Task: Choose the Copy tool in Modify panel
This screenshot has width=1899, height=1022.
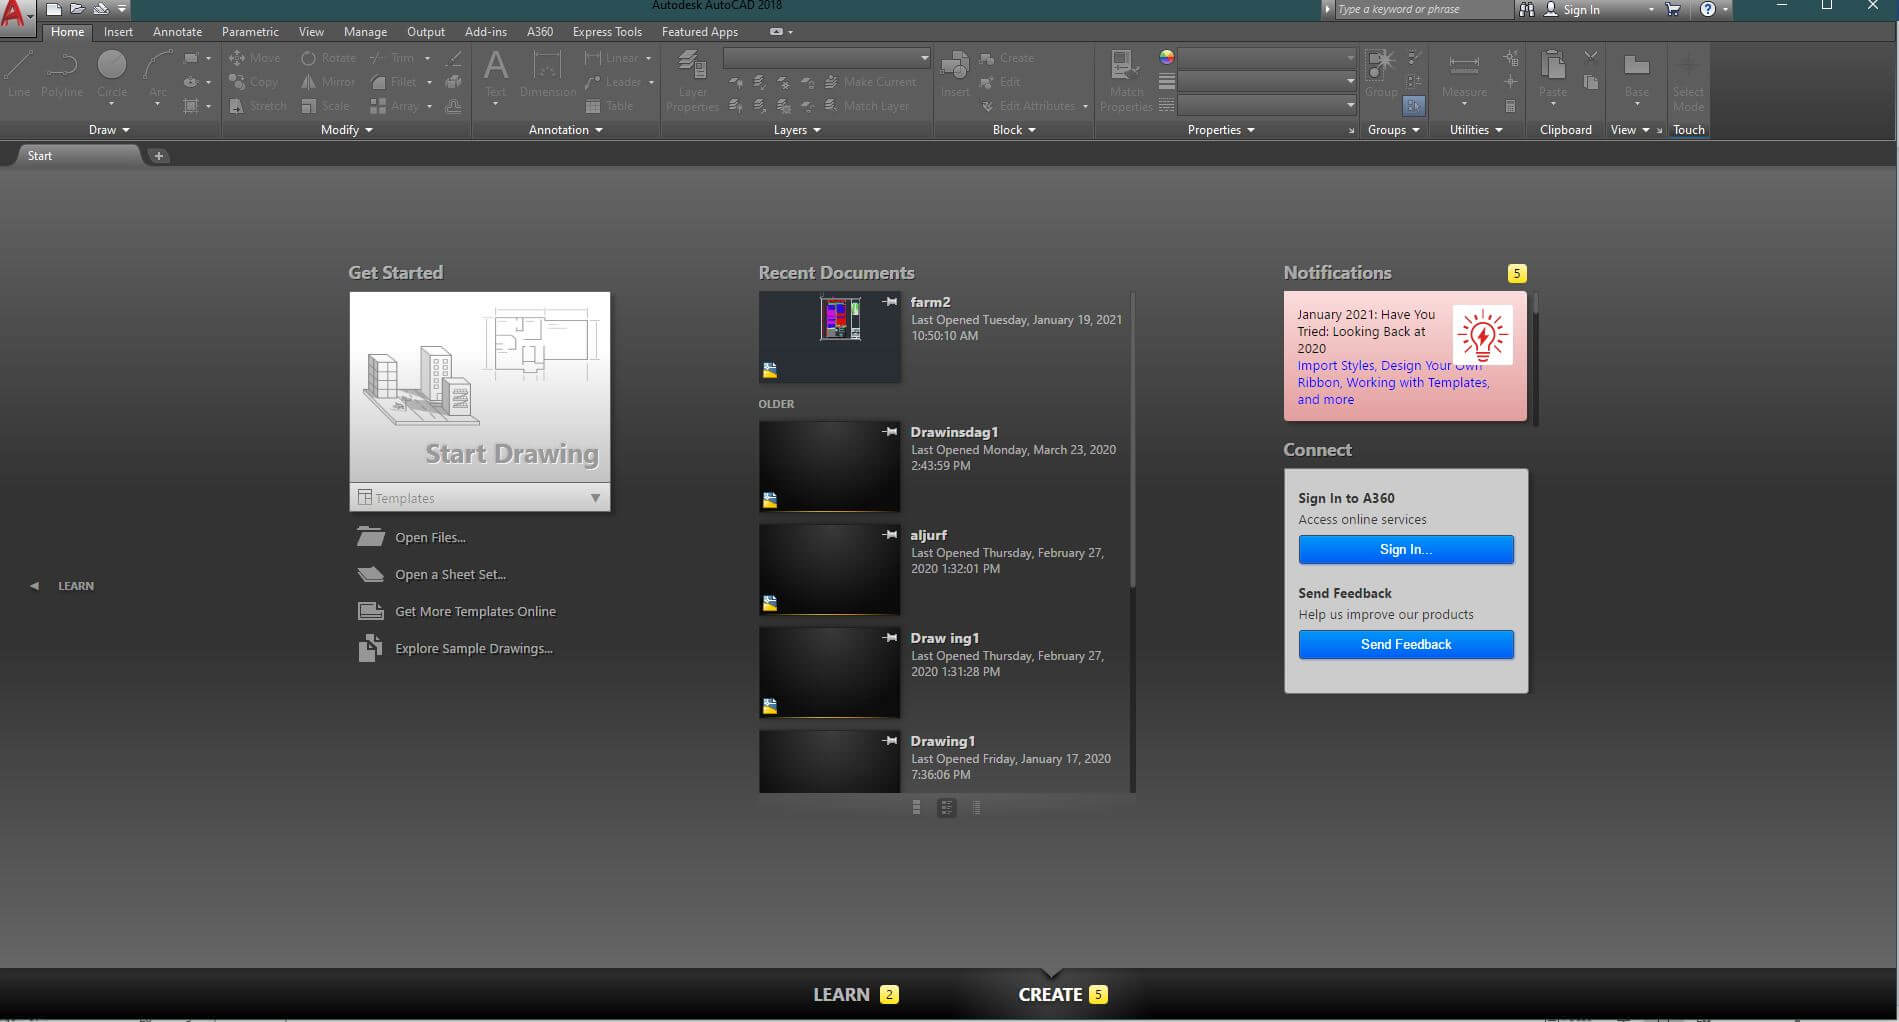Action: [x=253, y=82]
